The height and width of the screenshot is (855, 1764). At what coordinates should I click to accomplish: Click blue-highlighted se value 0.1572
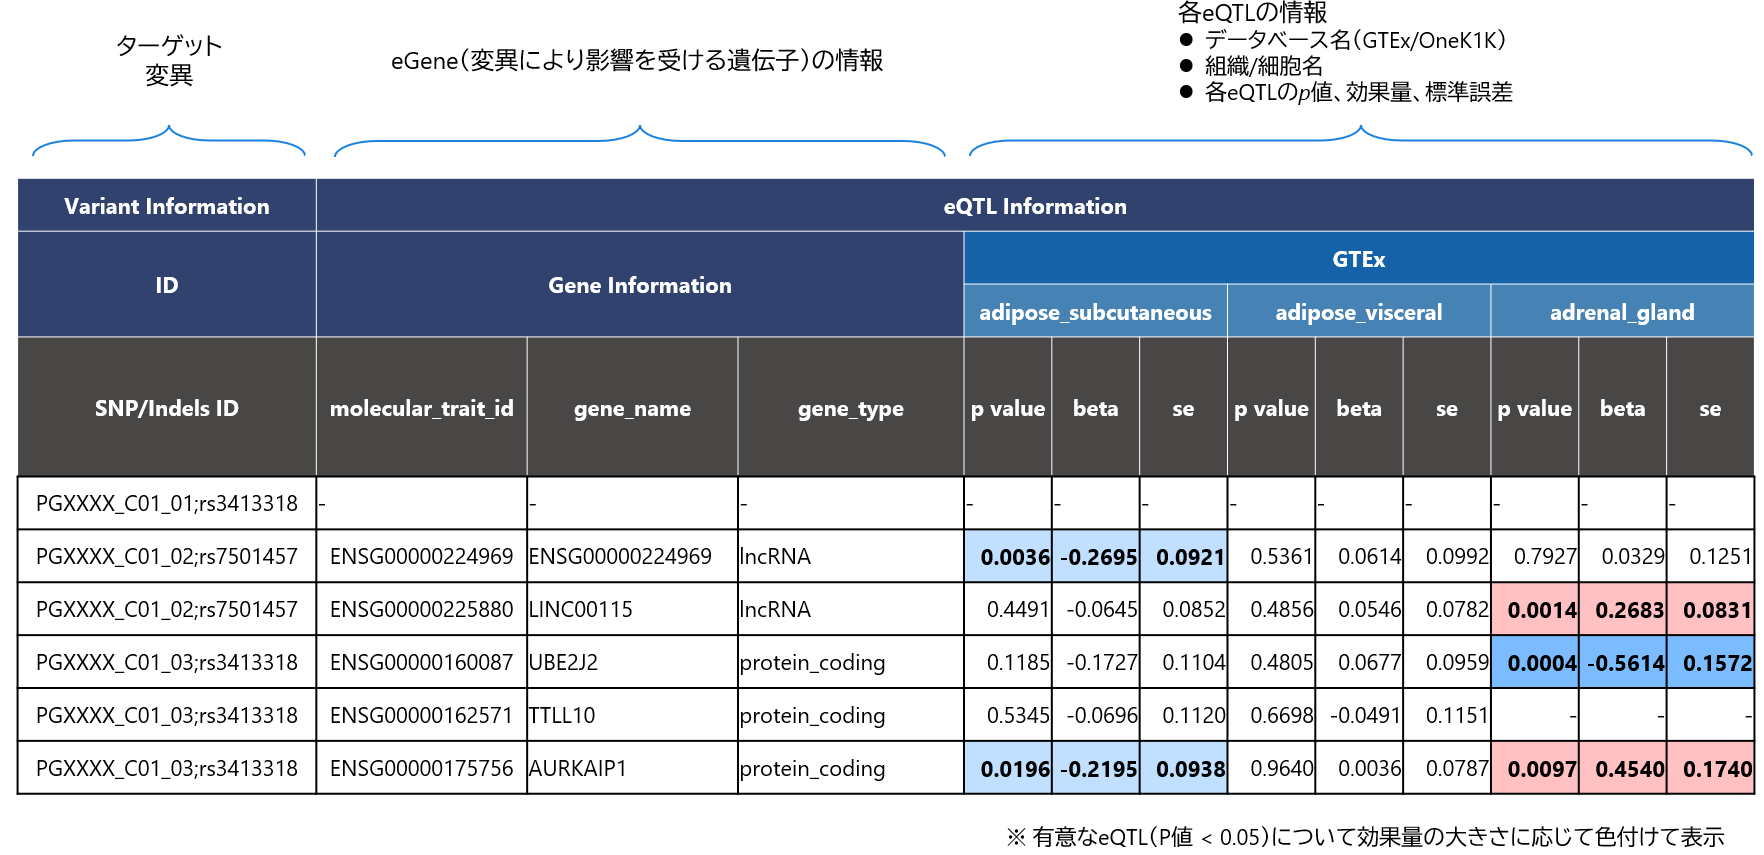pos(1711,662)
